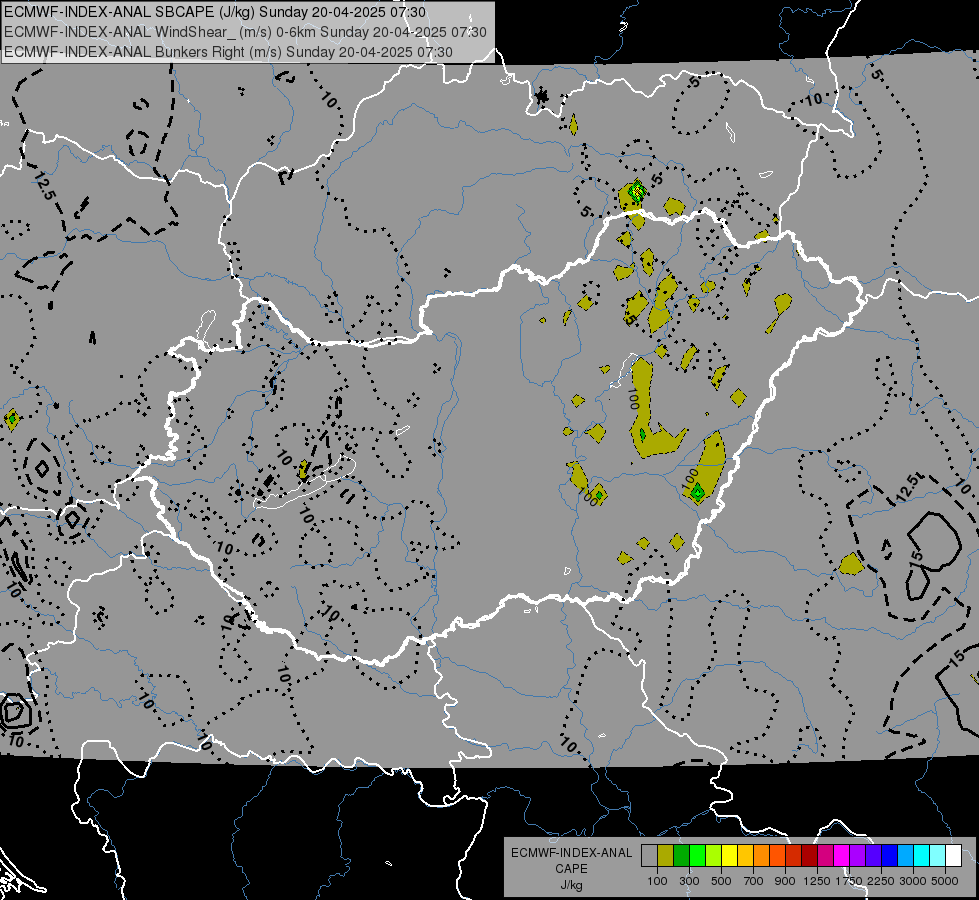This screenshot has height=900, width=979.
Task: Choose the dark maroon-red legend swatch
Action: pos(809,855)
